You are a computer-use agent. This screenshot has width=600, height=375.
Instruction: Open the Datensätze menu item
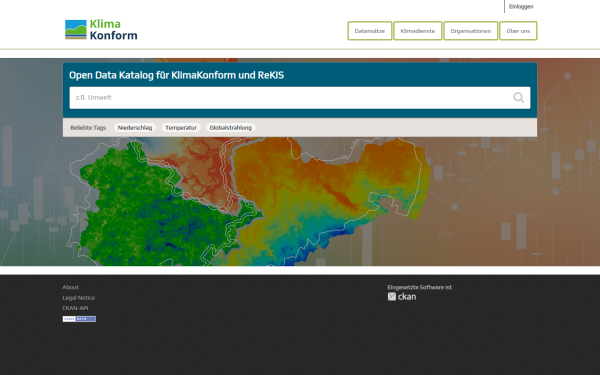[370, 31]
